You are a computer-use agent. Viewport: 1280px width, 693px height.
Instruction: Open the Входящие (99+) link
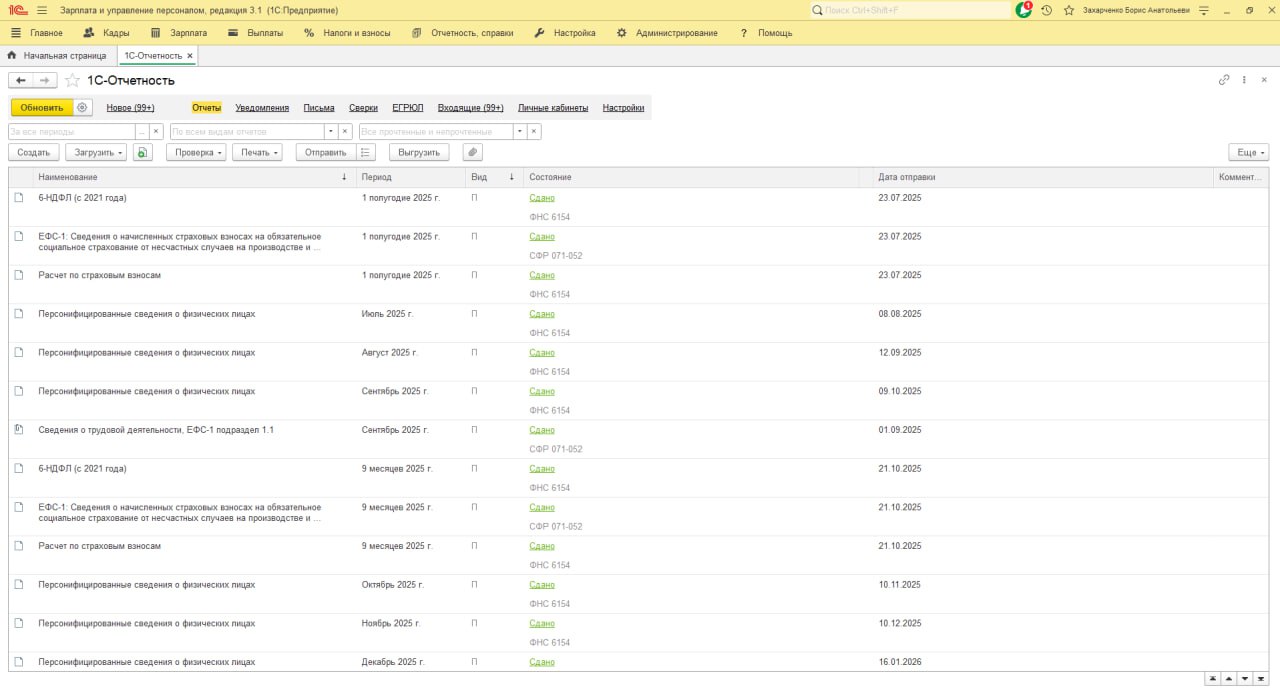click(470, 108)
